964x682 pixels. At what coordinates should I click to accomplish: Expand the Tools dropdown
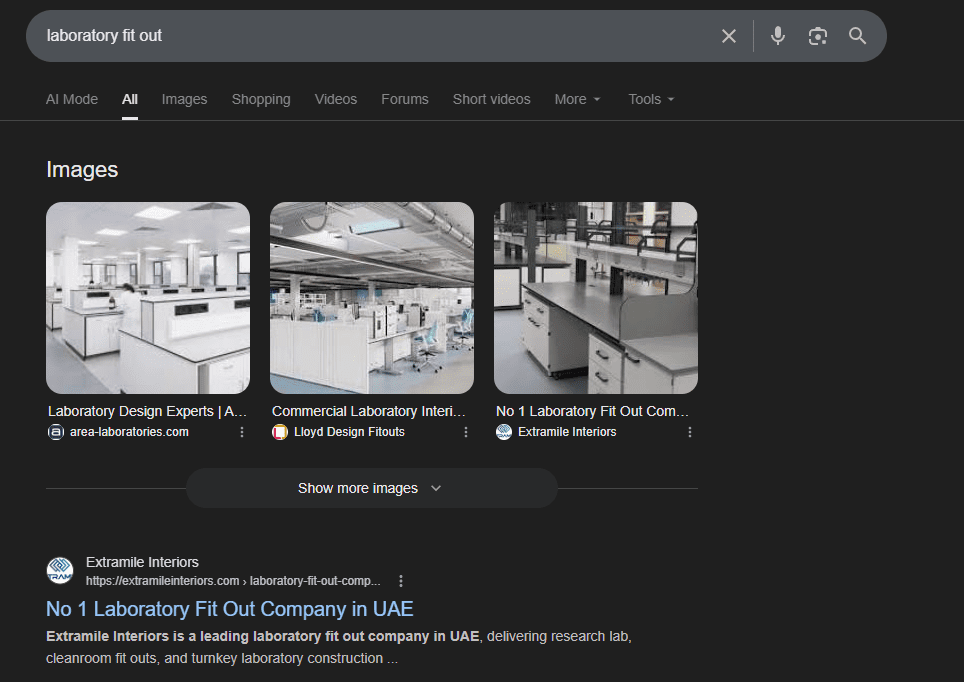(x=651, y=99)
